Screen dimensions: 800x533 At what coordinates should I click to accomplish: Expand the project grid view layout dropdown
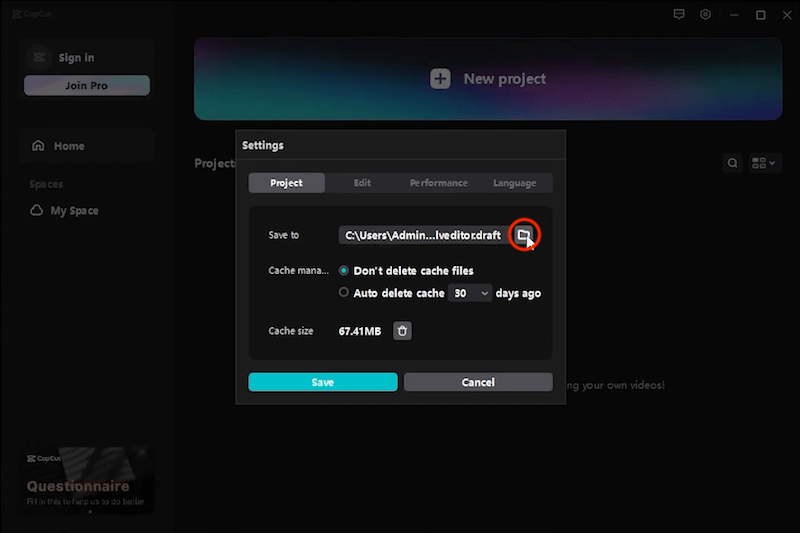(x=764, y=163)
